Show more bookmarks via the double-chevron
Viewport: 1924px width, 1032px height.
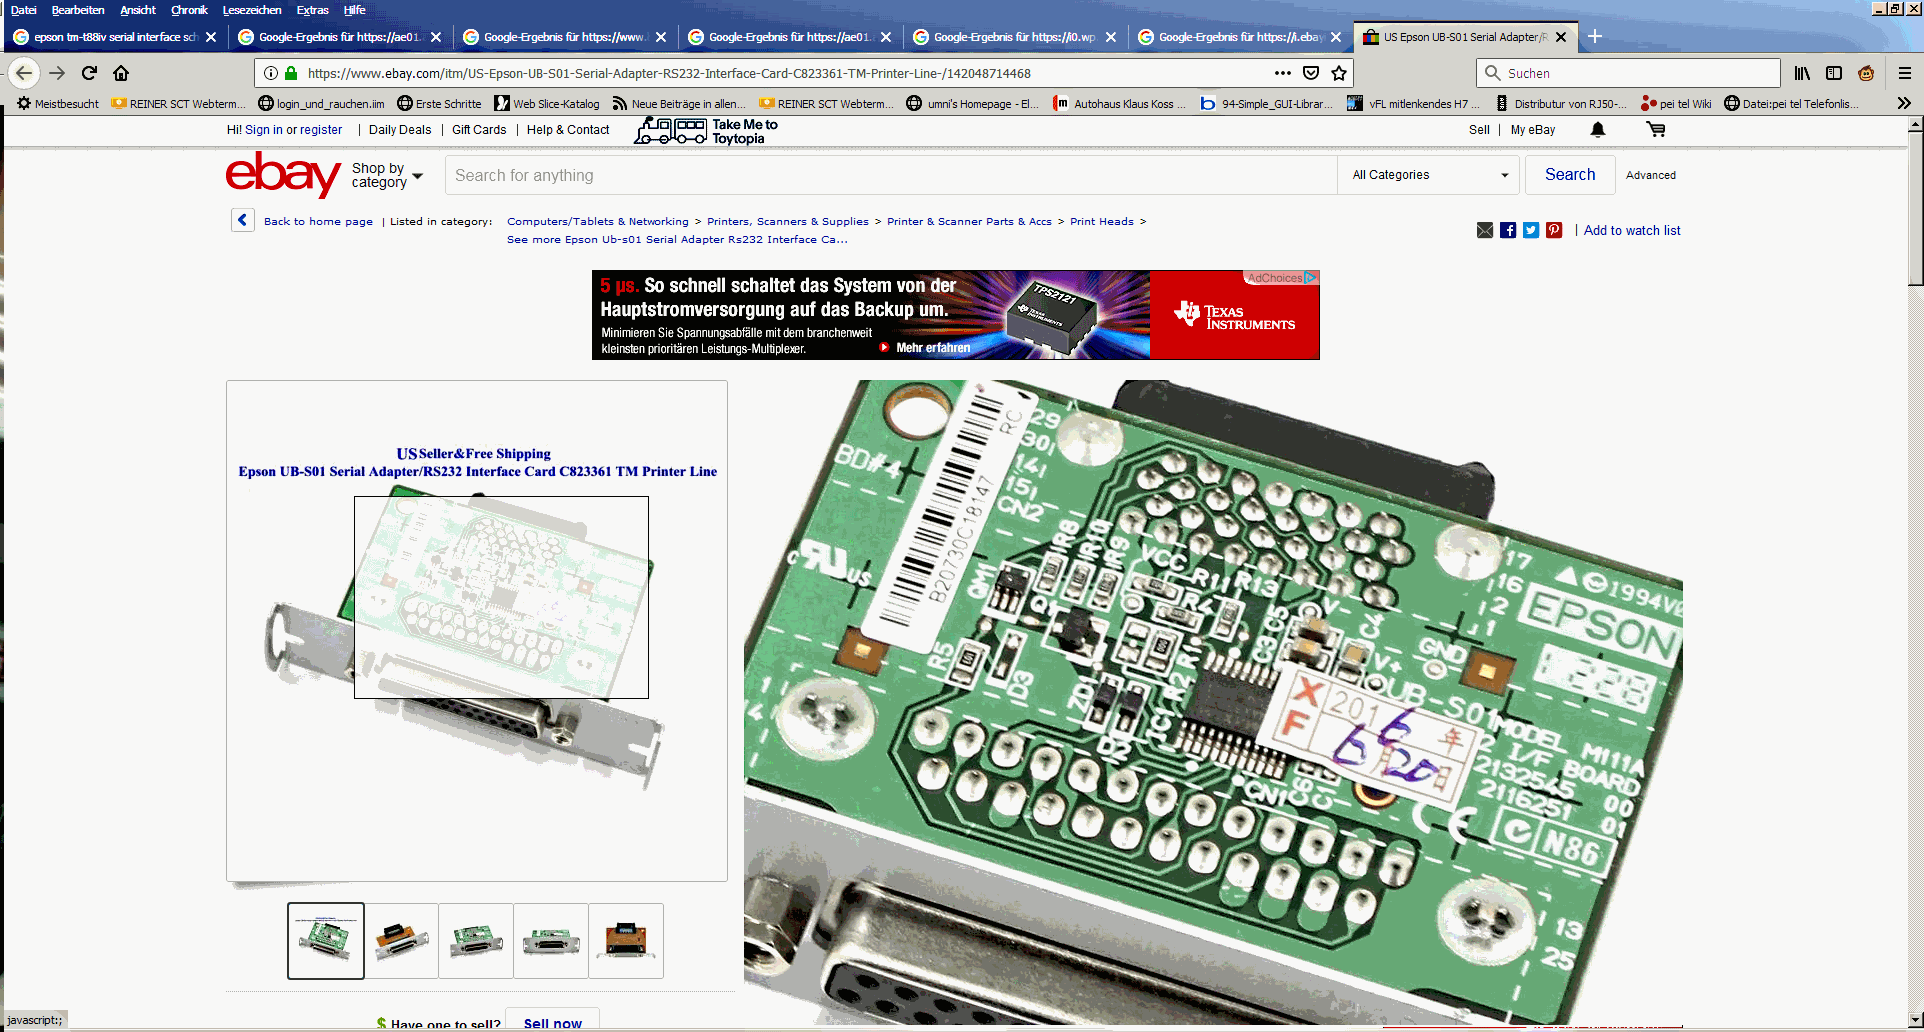(1904, 103)
